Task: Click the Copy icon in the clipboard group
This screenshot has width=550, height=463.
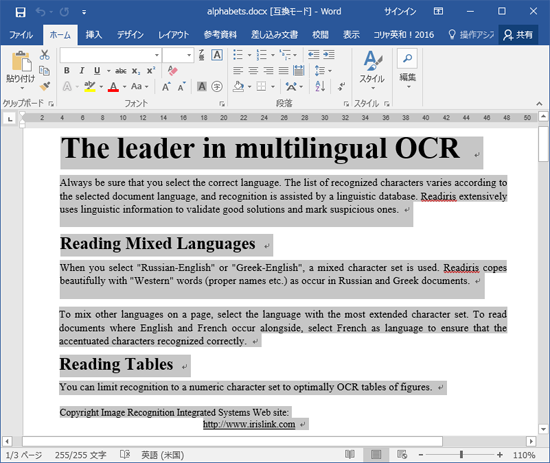Action: pyautogui.click(x=45, y=71)
